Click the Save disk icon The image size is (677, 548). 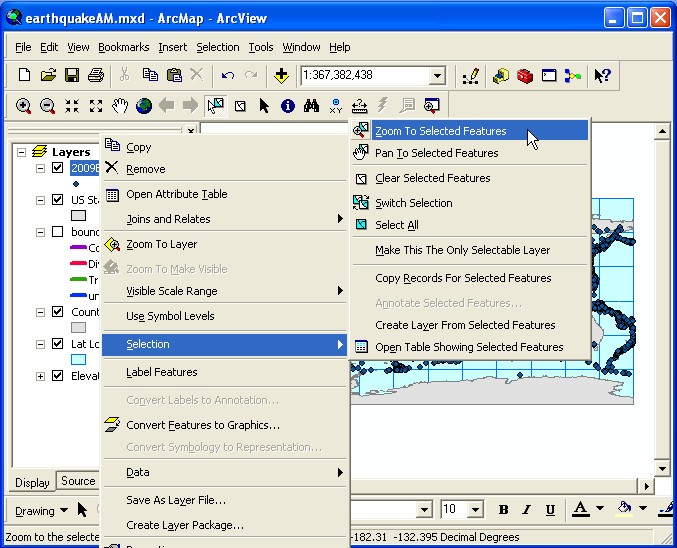click(72, 75)
